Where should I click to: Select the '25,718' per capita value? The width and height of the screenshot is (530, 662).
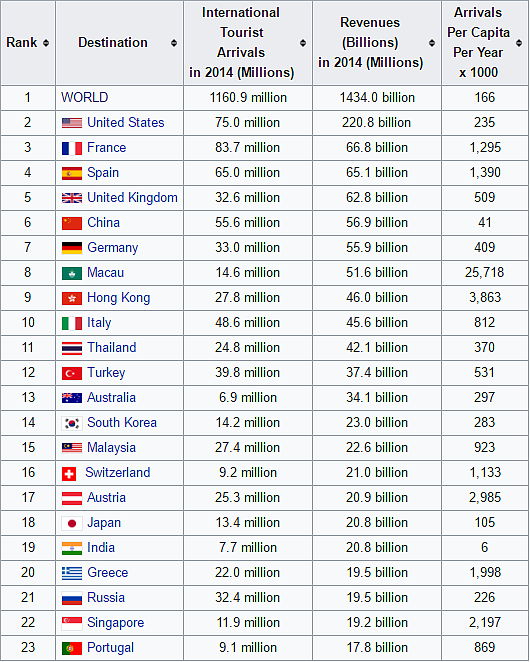coord(484,273)
